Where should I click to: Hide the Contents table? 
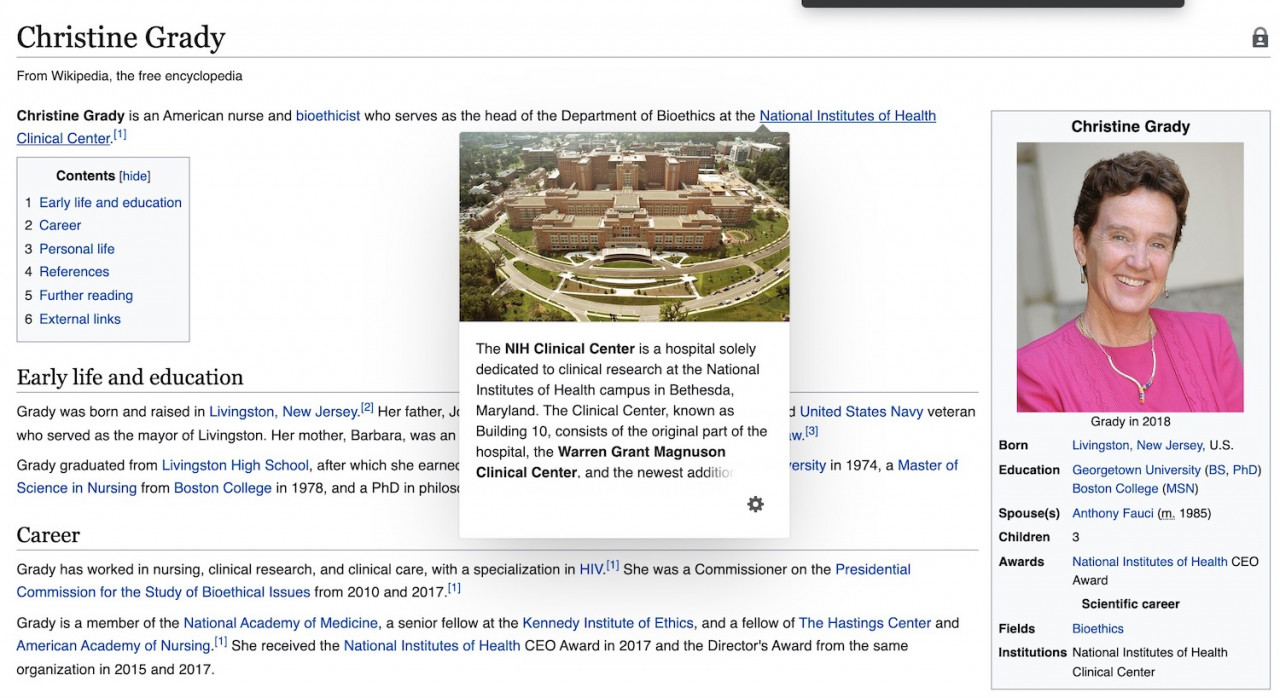tap(135, 176)
